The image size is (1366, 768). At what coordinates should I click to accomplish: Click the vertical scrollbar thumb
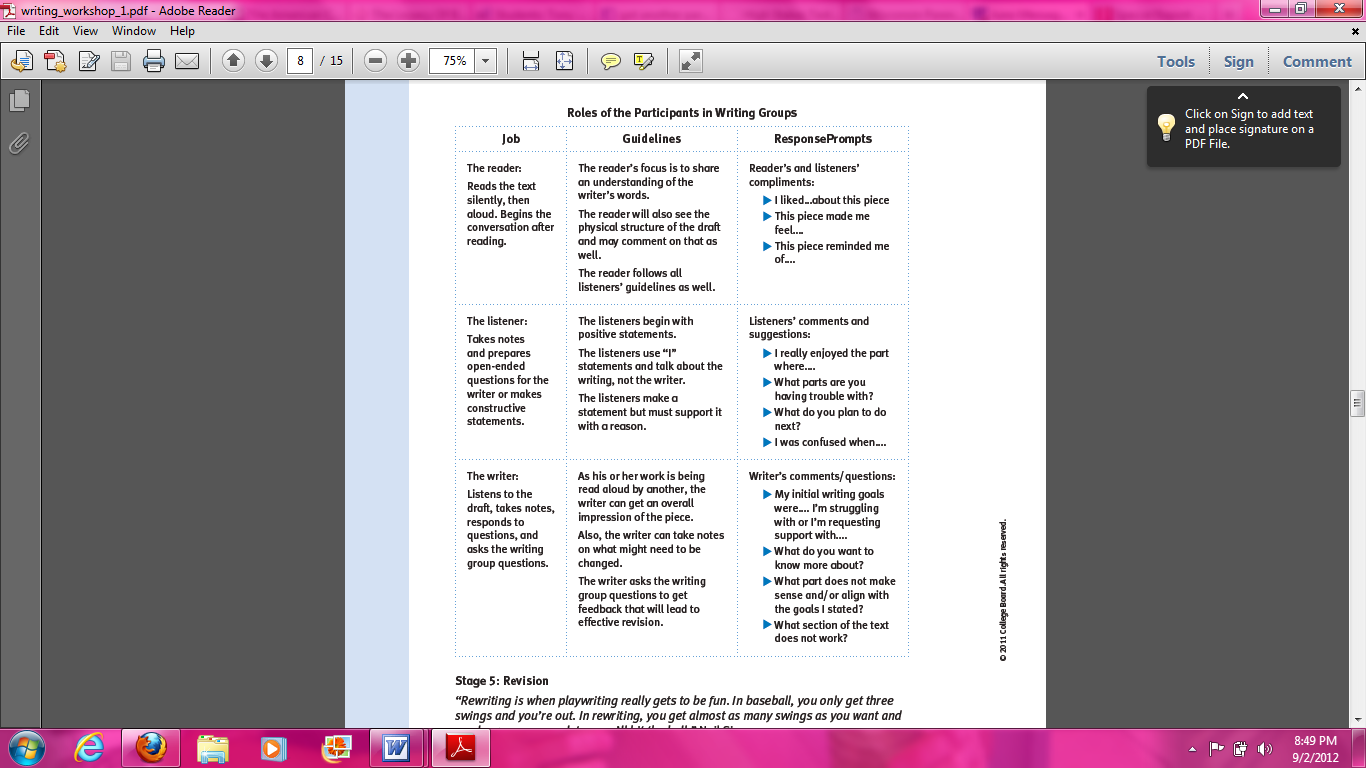coord(1357,403)
